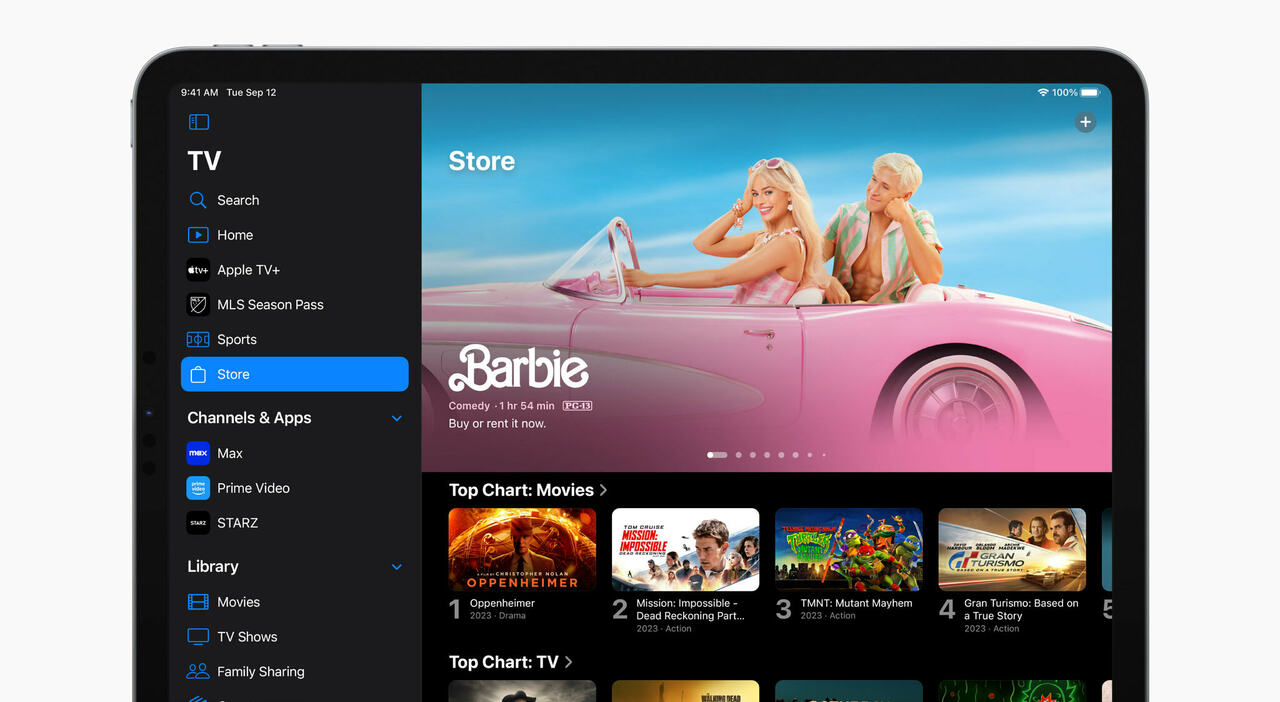Click the Apple TV+ logo icon
Screen dimensions: 1280x702
(x=198, y=270)
